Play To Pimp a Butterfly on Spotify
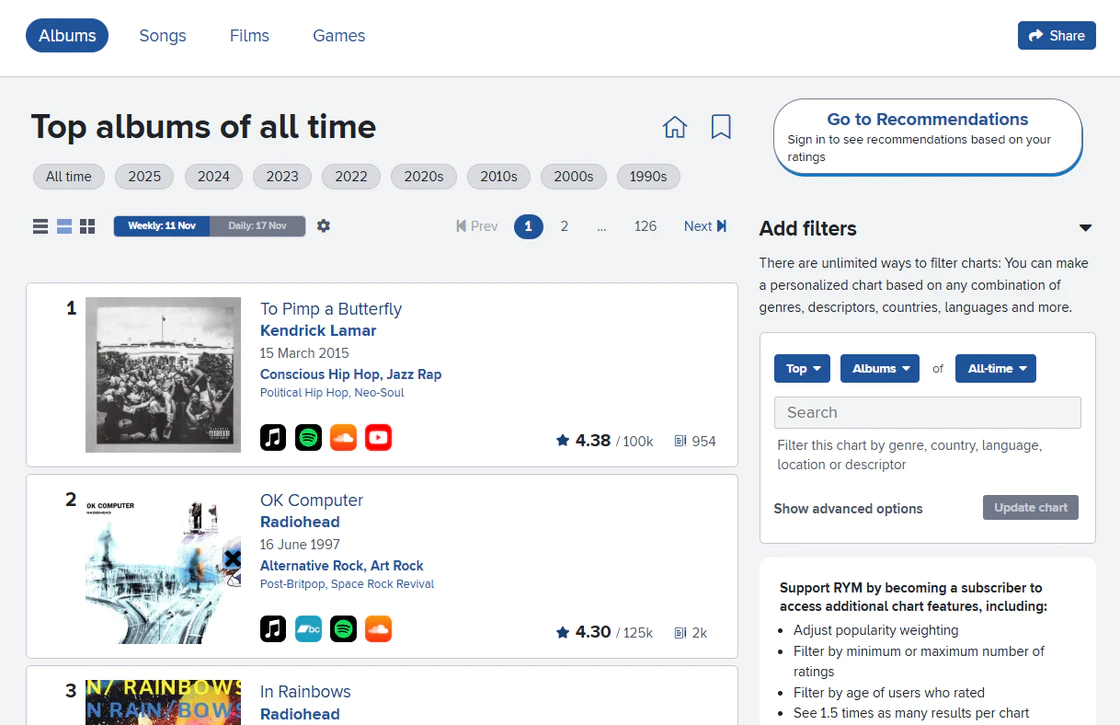 [308, 437]
